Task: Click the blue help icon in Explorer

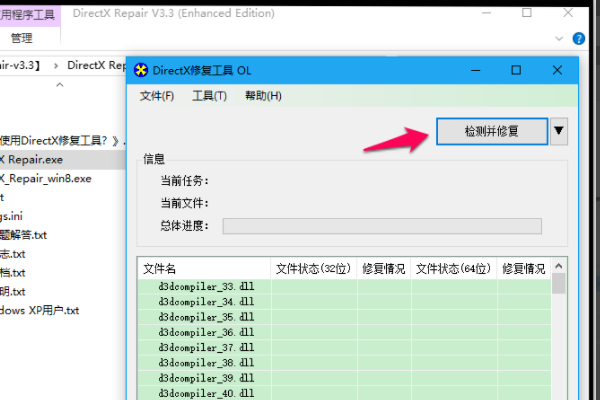Action: coord(579,38)
